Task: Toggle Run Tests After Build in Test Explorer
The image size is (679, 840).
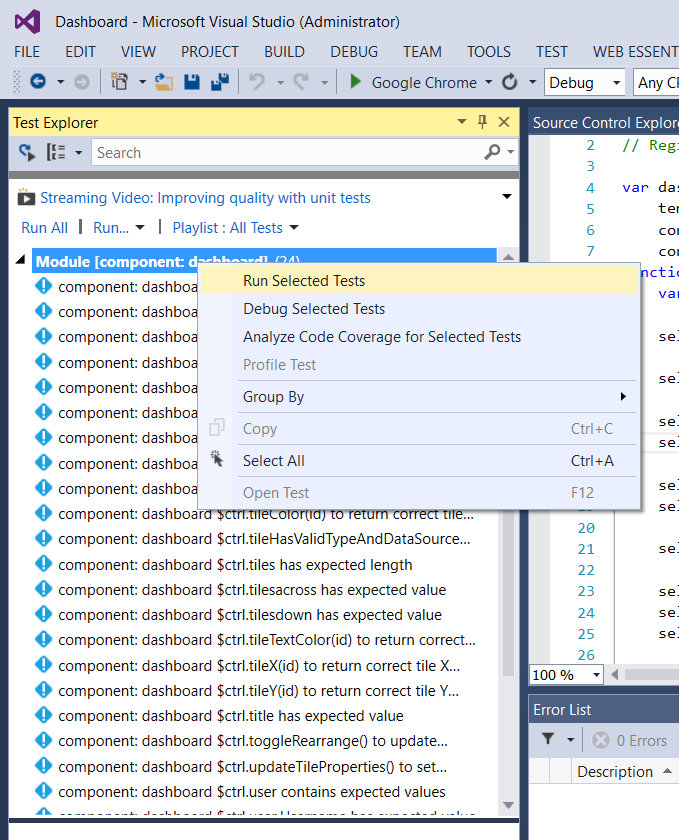Action: pos(25,152)
